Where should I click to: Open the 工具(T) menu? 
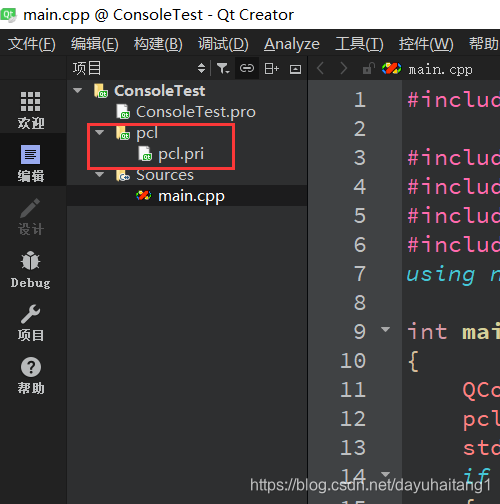(359, 44)
